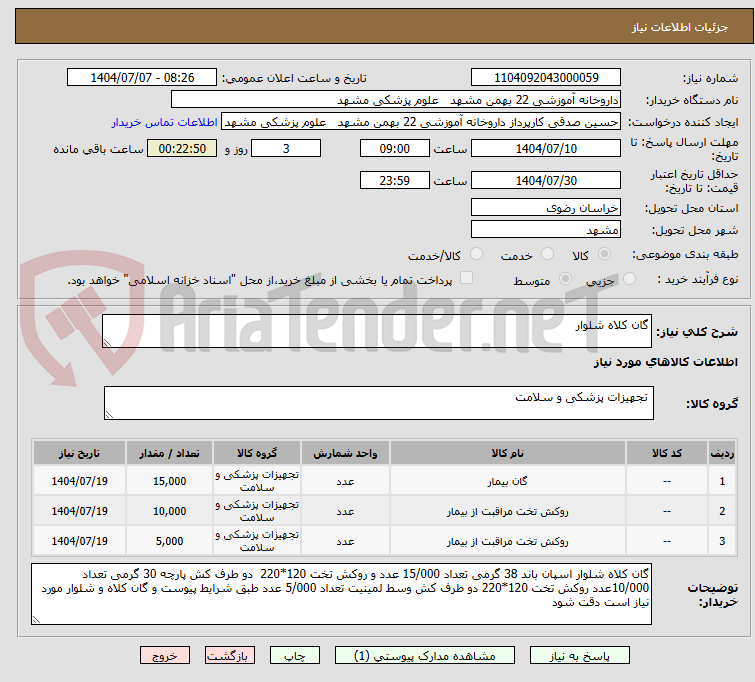The height and width of the screenshot is (682, 755).
Task: Click the استان محل تحویل field
Action: coord(546,207)
